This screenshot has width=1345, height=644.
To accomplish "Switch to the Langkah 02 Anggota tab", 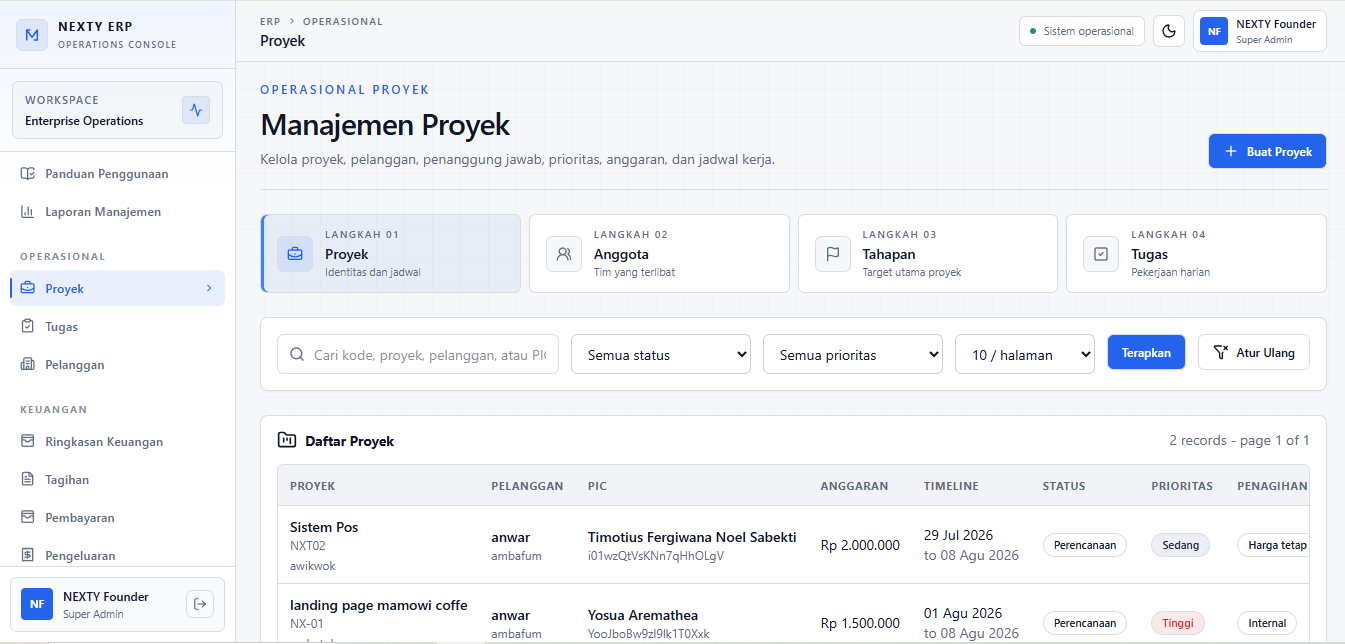I will pyautogui.click(x=659, y=254).
